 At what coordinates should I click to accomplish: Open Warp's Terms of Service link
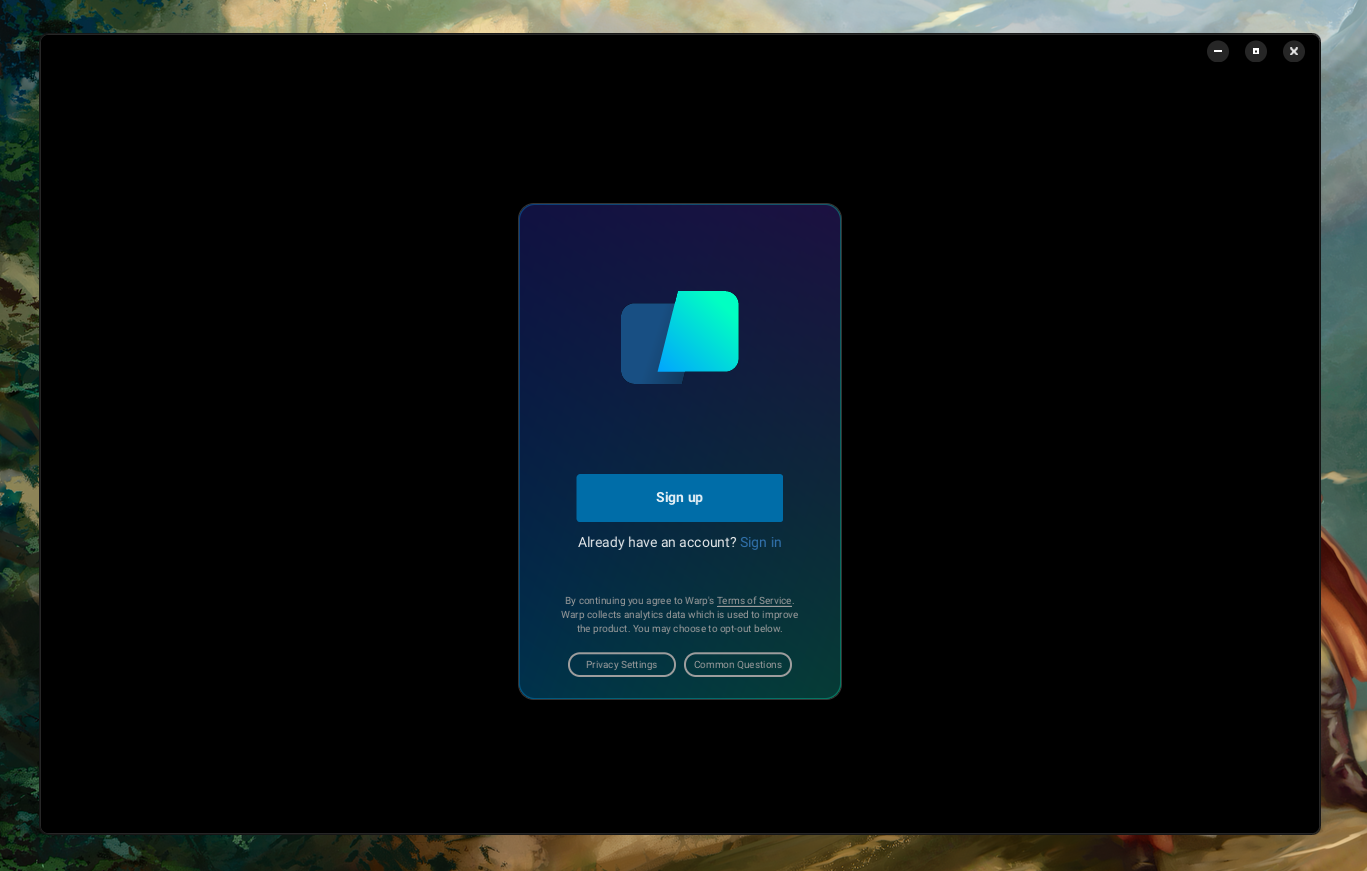click(x=754, y=601)
